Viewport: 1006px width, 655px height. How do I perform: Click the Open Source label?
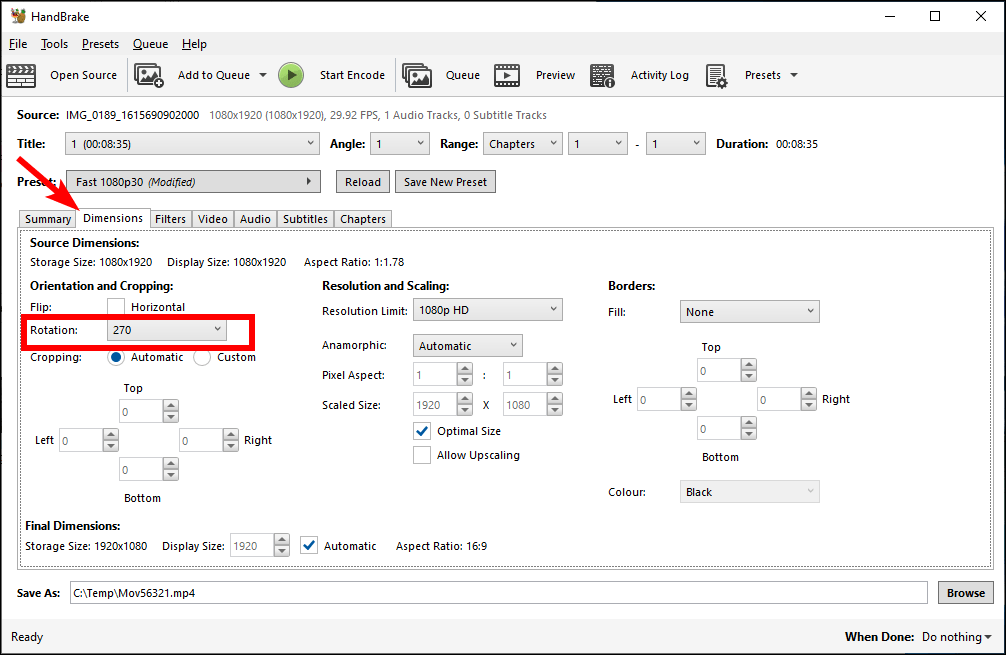(x=83, y=75)
